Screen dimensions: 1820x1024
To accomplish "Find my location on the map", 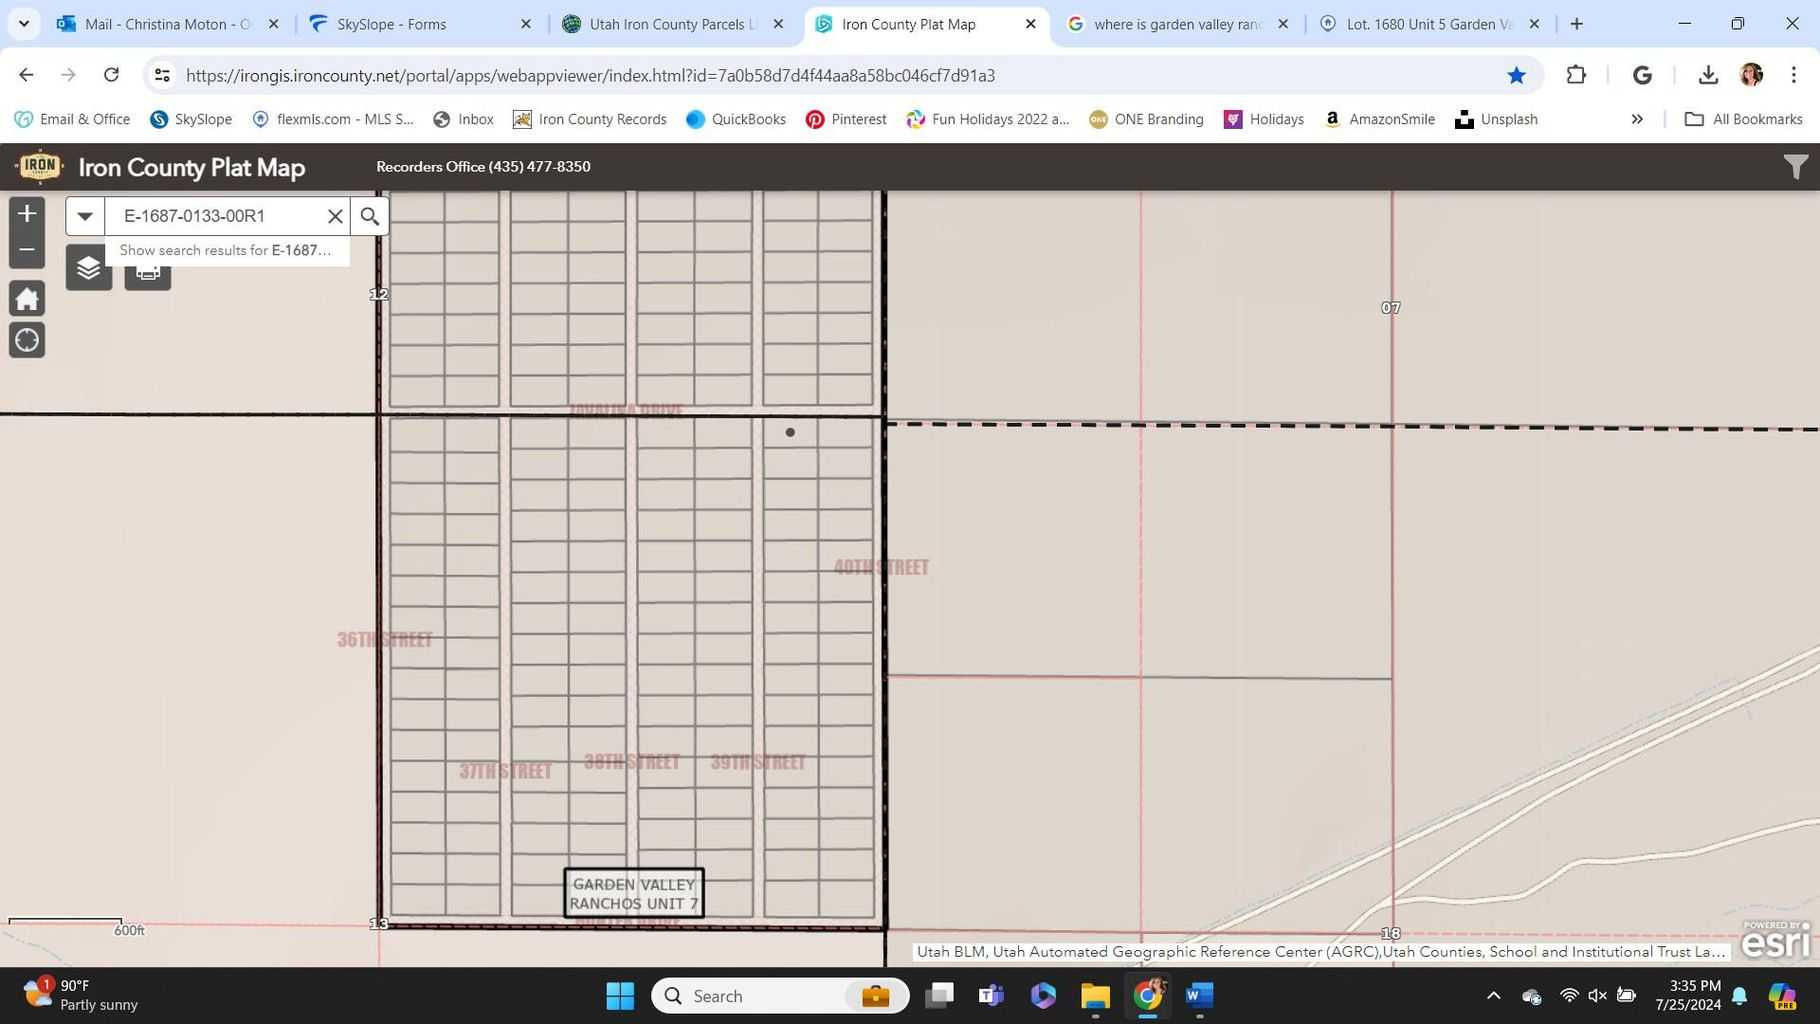I will (27, 340).
